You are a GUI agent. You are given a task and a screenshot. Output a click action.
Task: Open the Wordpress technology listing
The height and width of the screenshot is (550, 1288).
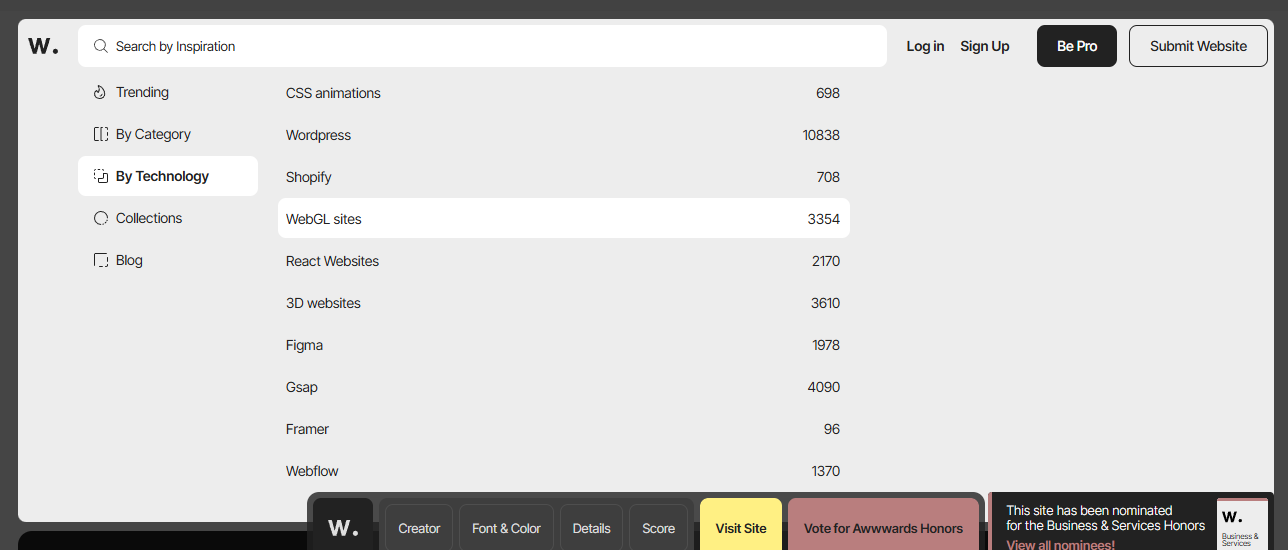pyautogui.click(x=563, y=135)
